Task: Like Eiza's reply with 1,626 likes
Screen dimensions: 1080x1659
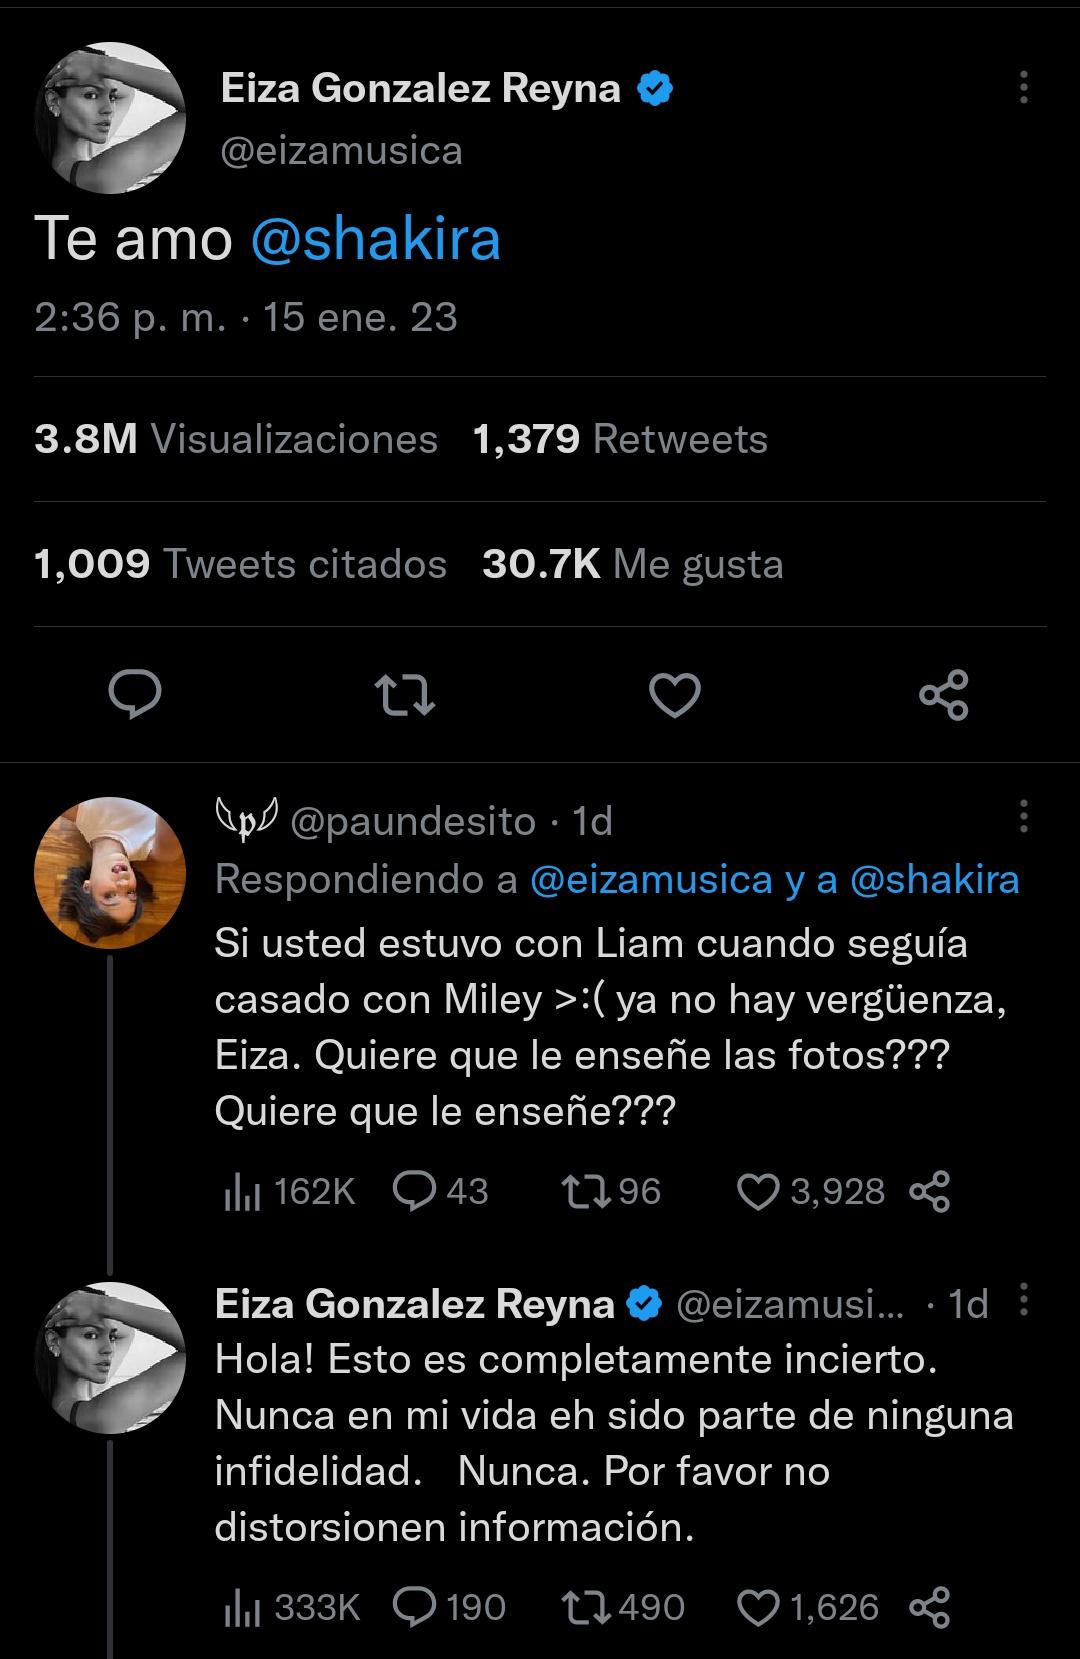Action: 757,1607
